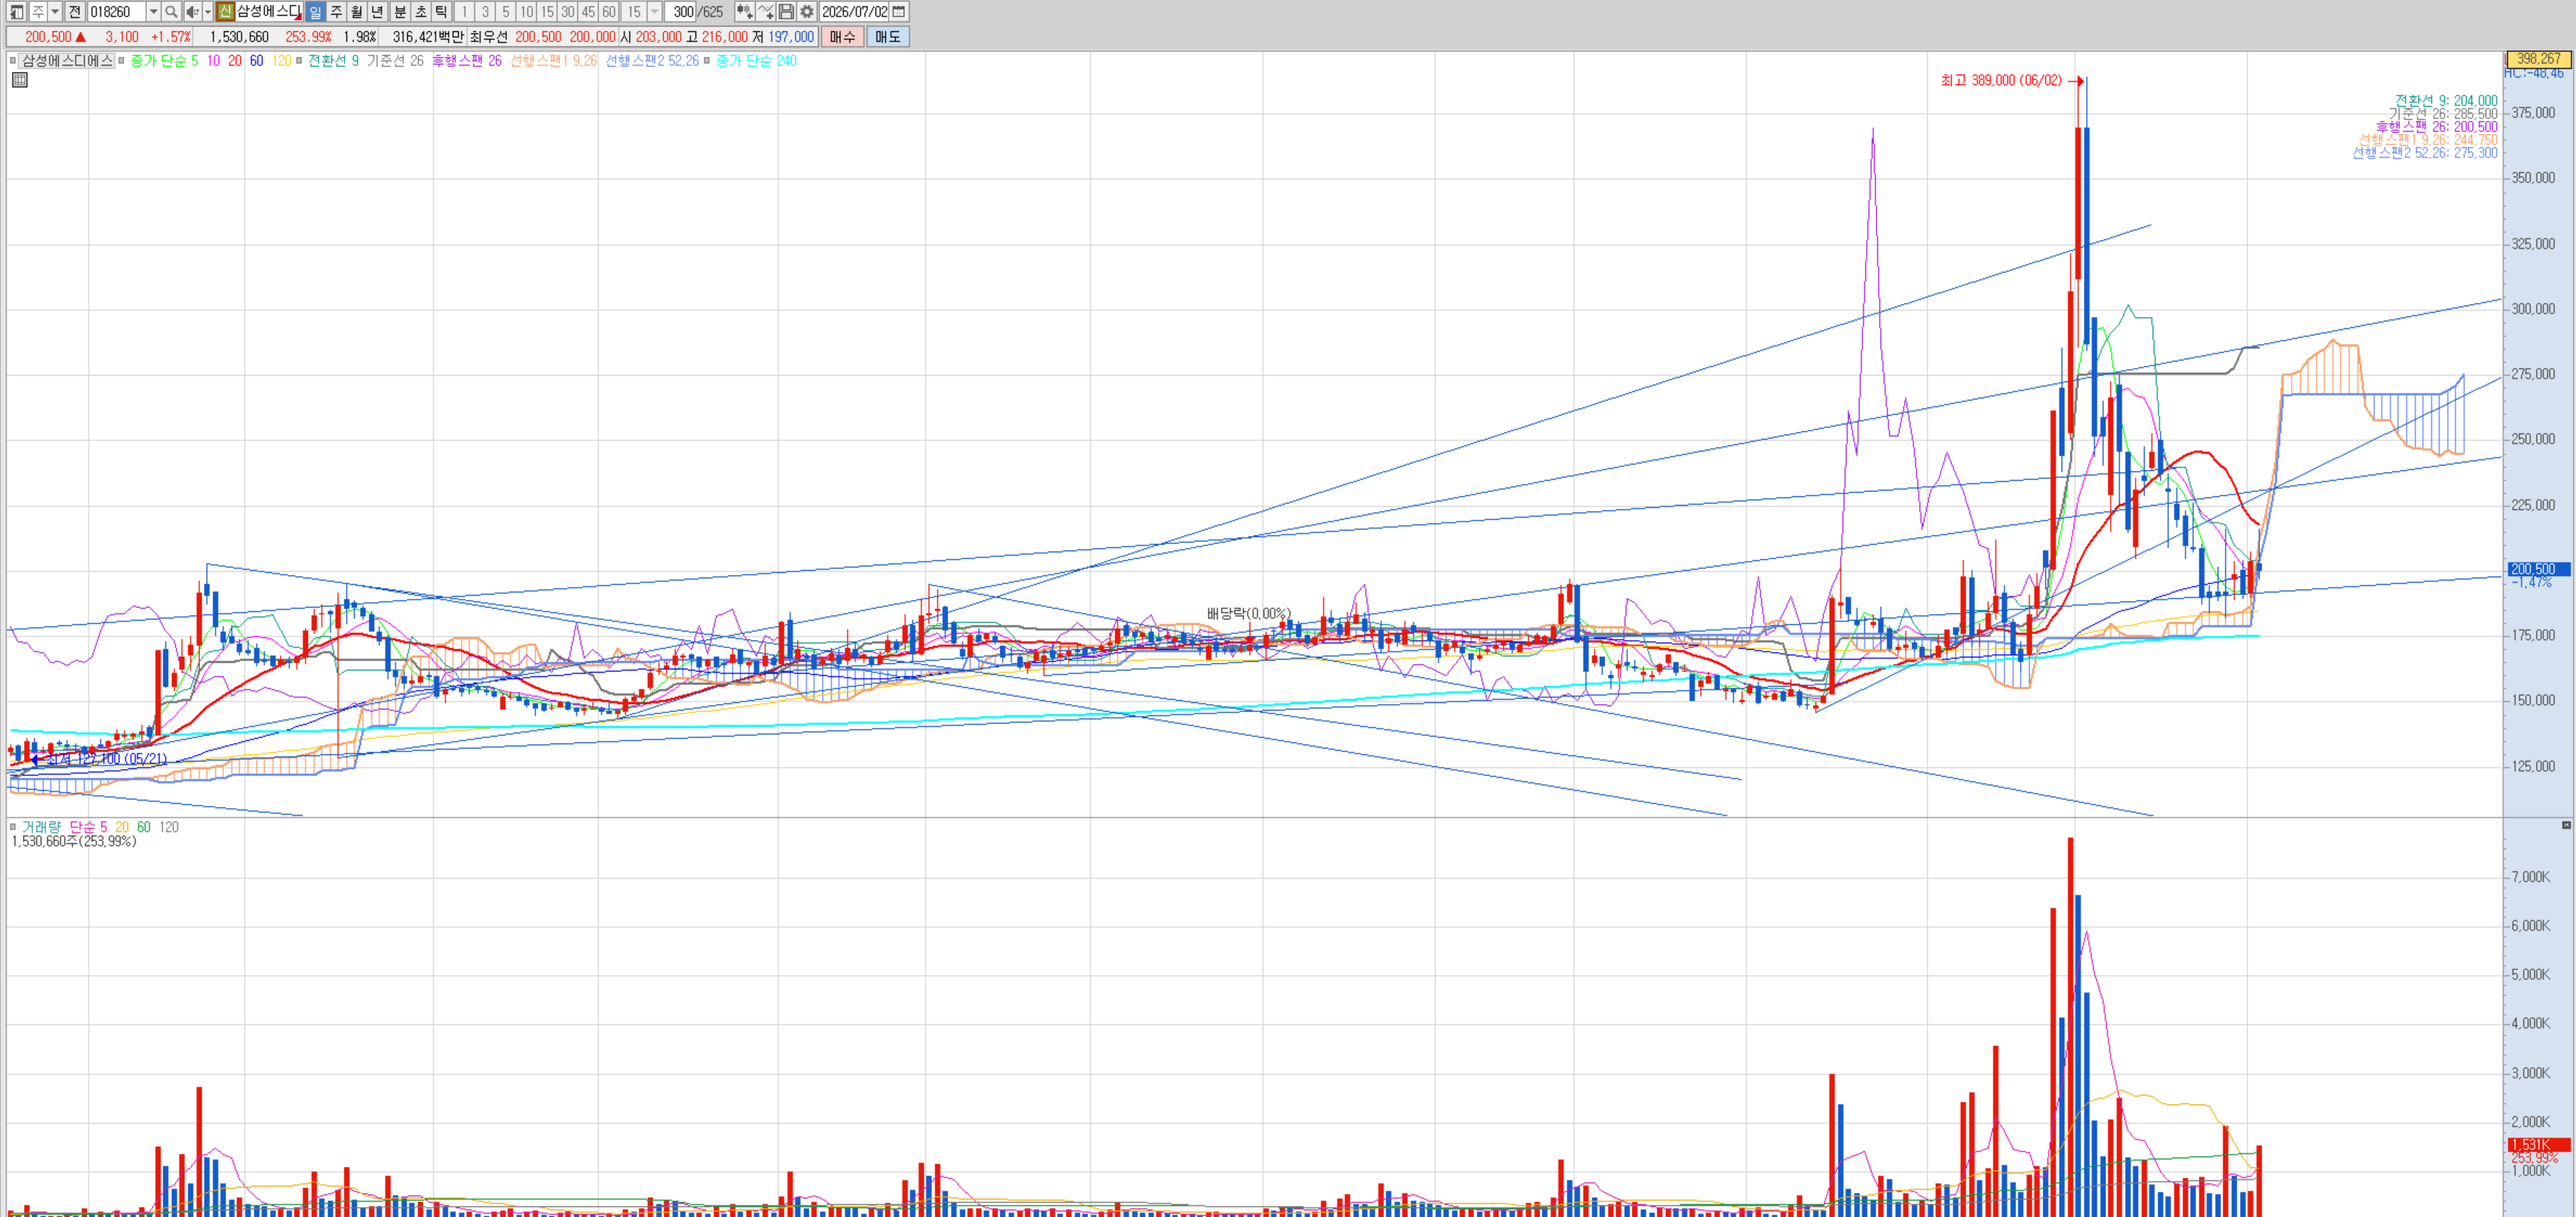Viewport: 2576px width, 1217px height.
Task: Click the bar count field showing 300
Action: pyautogui.click(x=682, y=12)
